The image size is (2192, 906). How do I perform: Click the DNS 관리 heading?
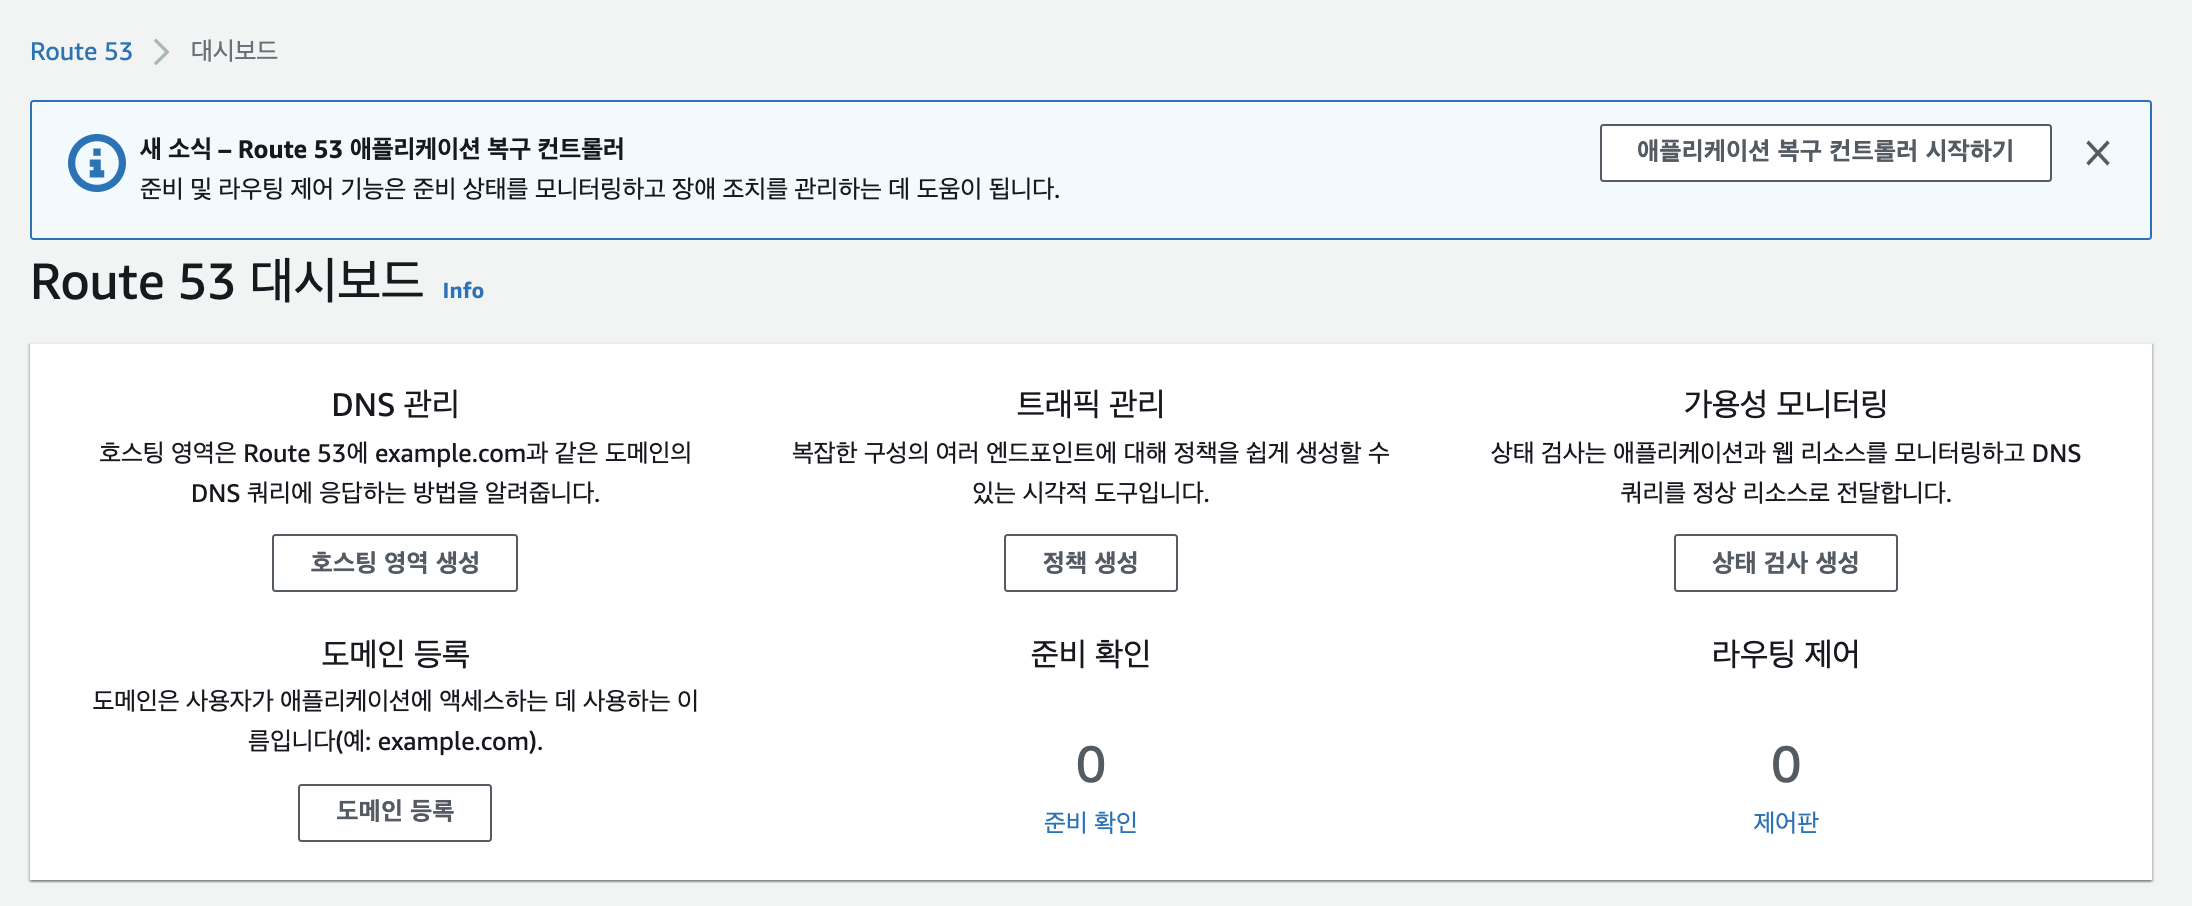(x=395, y=404)
